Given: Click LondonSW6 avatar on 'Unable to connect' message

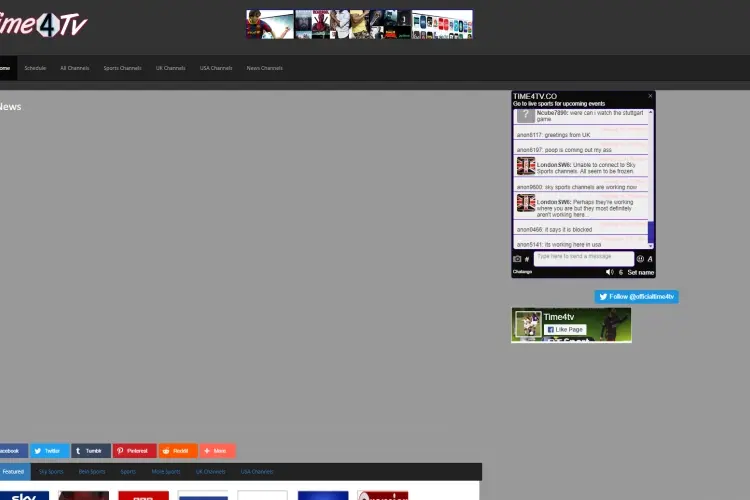Looking at the screenshot, I should click(x=526, y=166).
